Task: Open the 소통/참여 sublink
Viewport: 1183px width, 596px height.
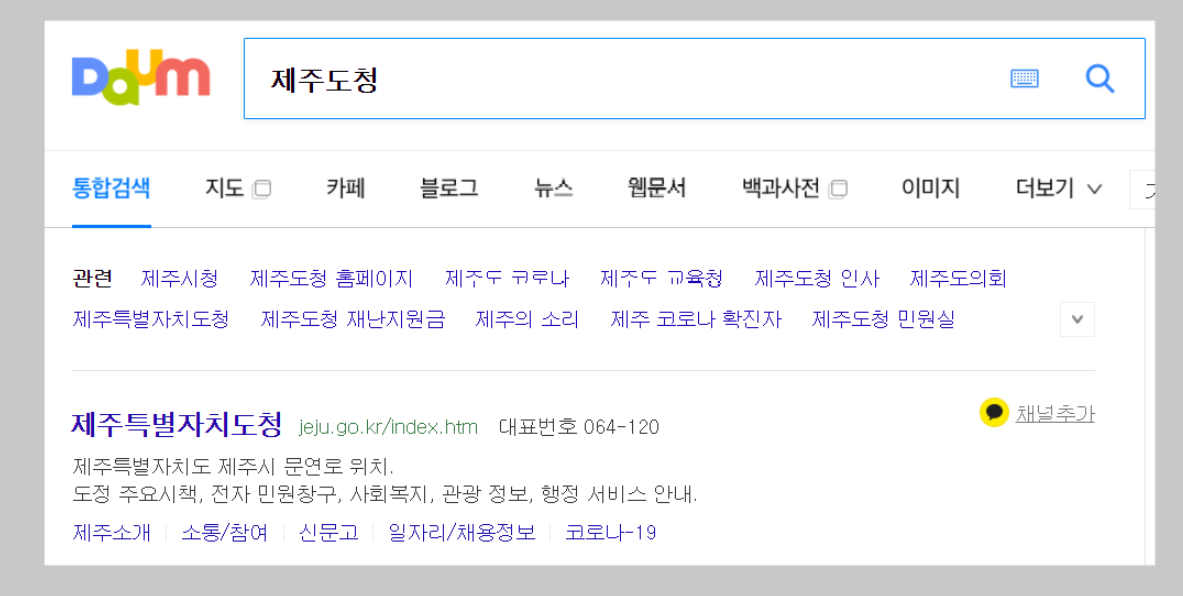Action: (x=224, y=532)
